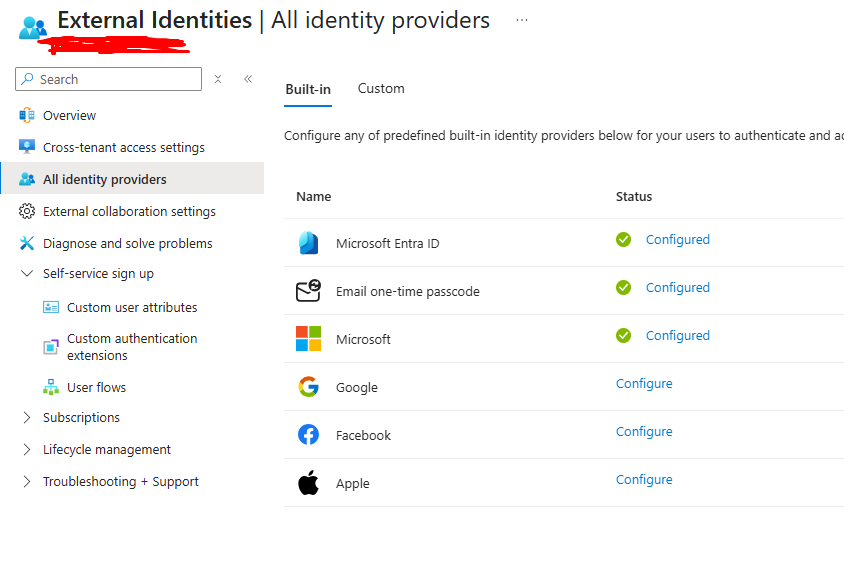Expand the Troubleshooting + Support section
Screen dimensions: 844x574
27,481
